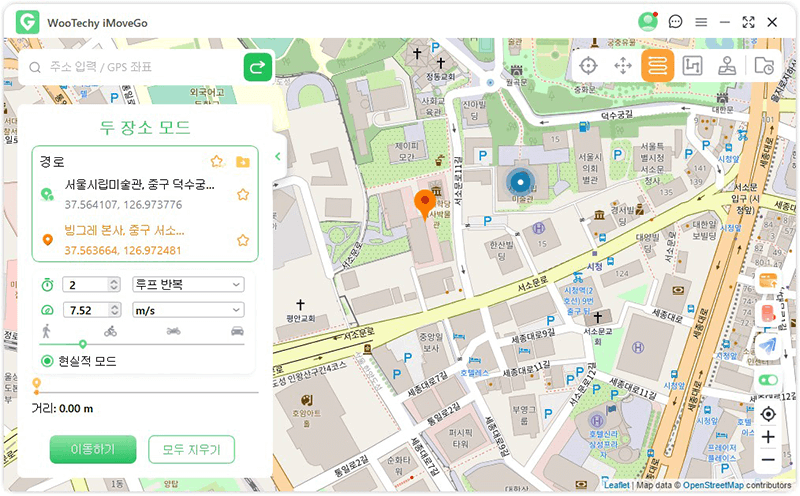This screenshot has width=800, height=496.
Task: Zoom in on the map
Action: pyautogui.click(x=768, y=437)
